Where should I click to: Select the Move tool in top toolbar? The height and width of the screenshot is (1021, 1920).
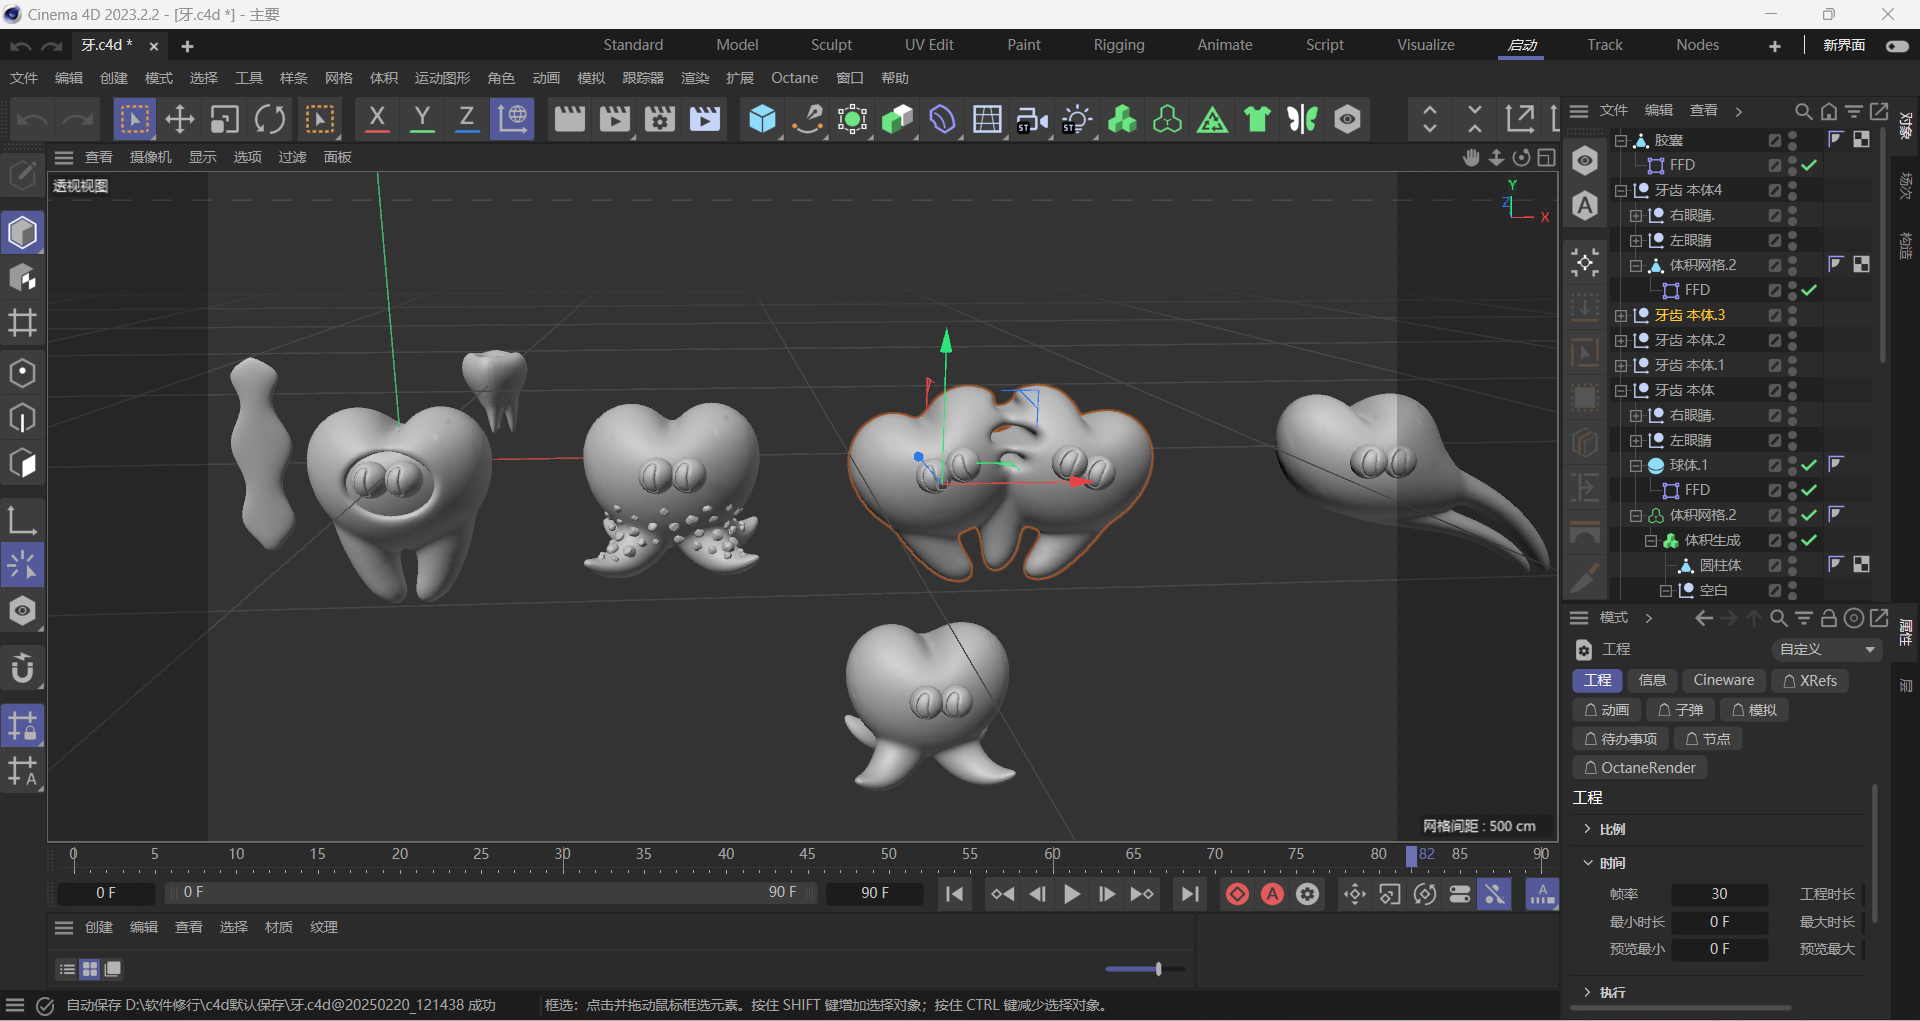tap(179, 120)
